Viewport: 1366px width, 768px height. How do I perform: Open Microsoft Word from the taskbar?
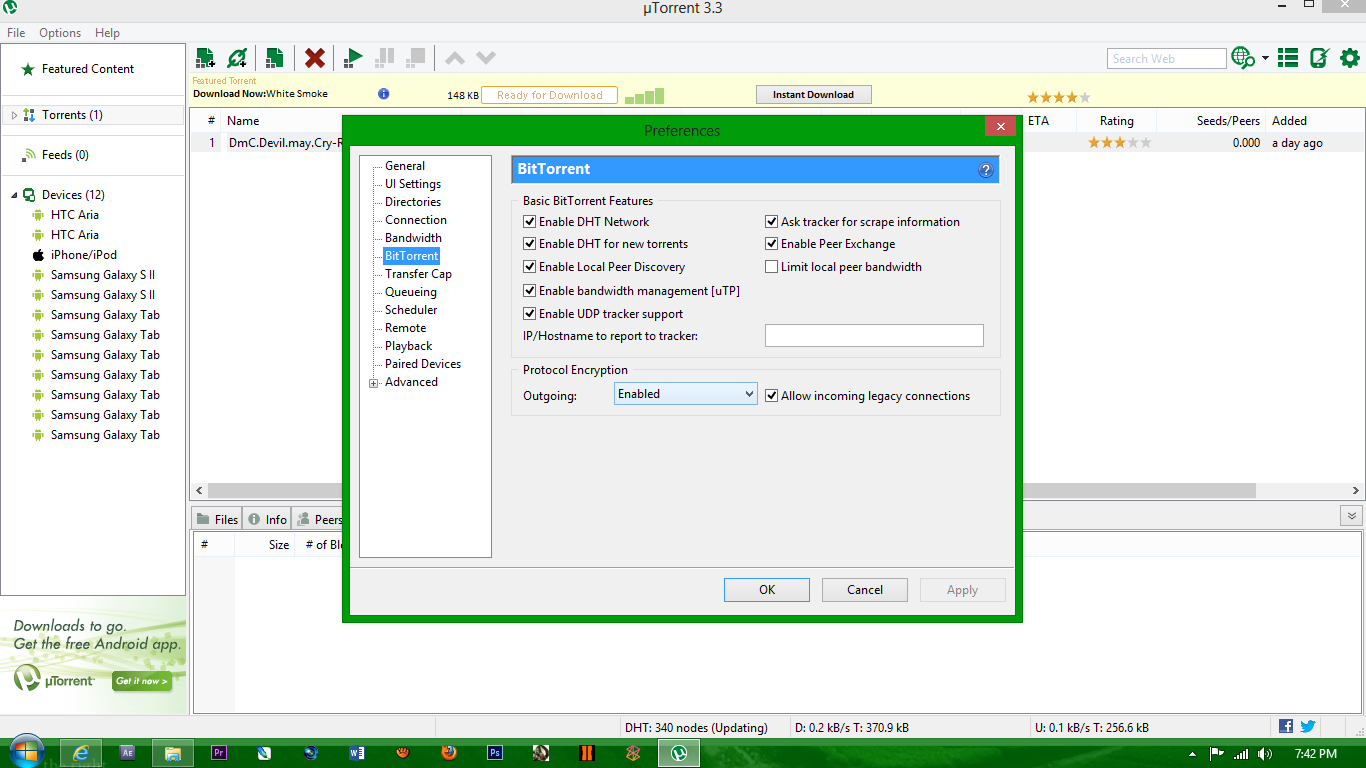click(357, 753)
